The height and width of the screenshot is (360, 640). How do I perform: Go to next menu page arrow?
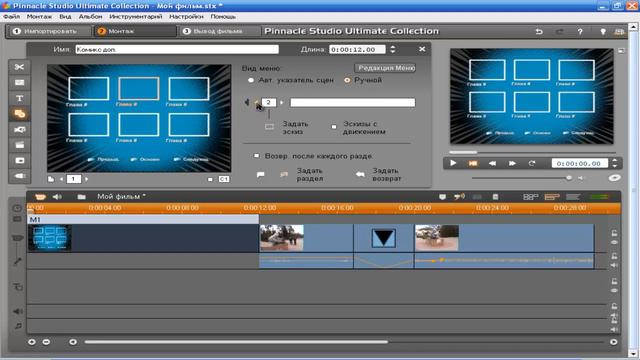[x=86, y=179]
